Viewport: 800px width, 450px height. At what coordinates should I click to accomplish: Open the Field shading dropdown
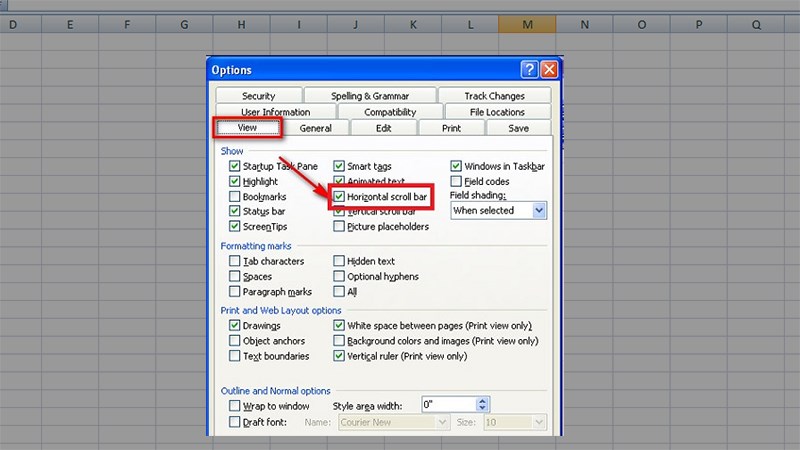[539, 210]
